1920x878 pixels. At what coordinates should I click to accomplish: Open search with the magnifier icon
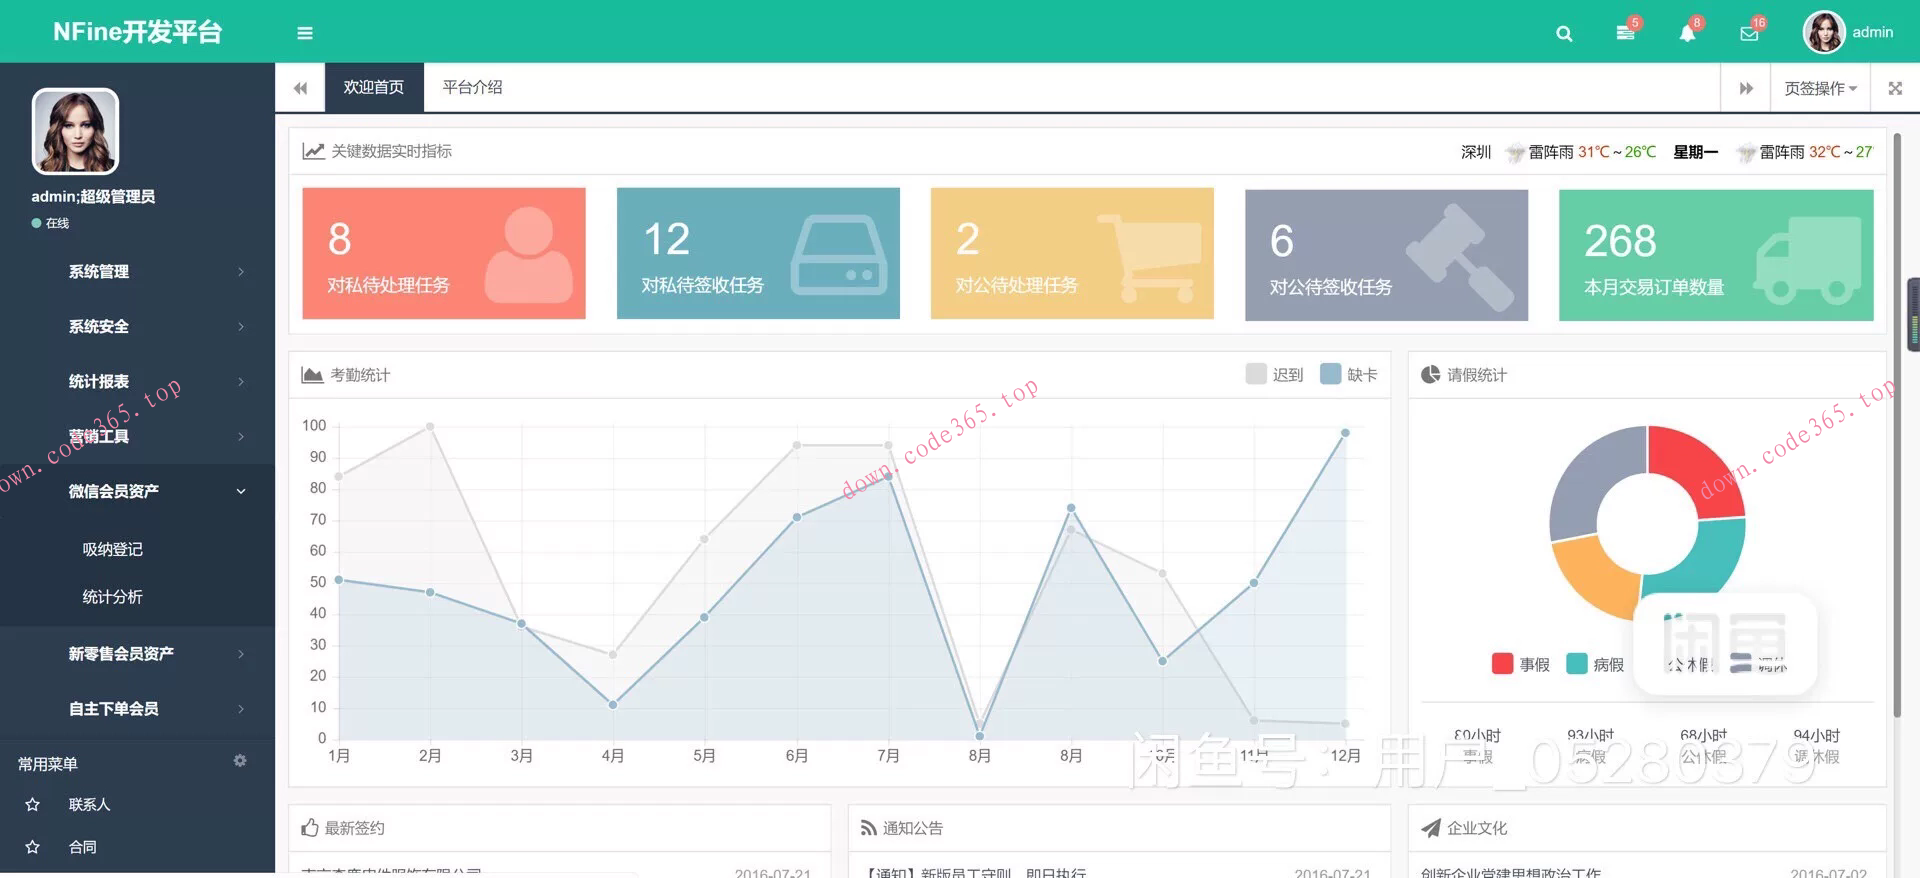[1564, 34]
